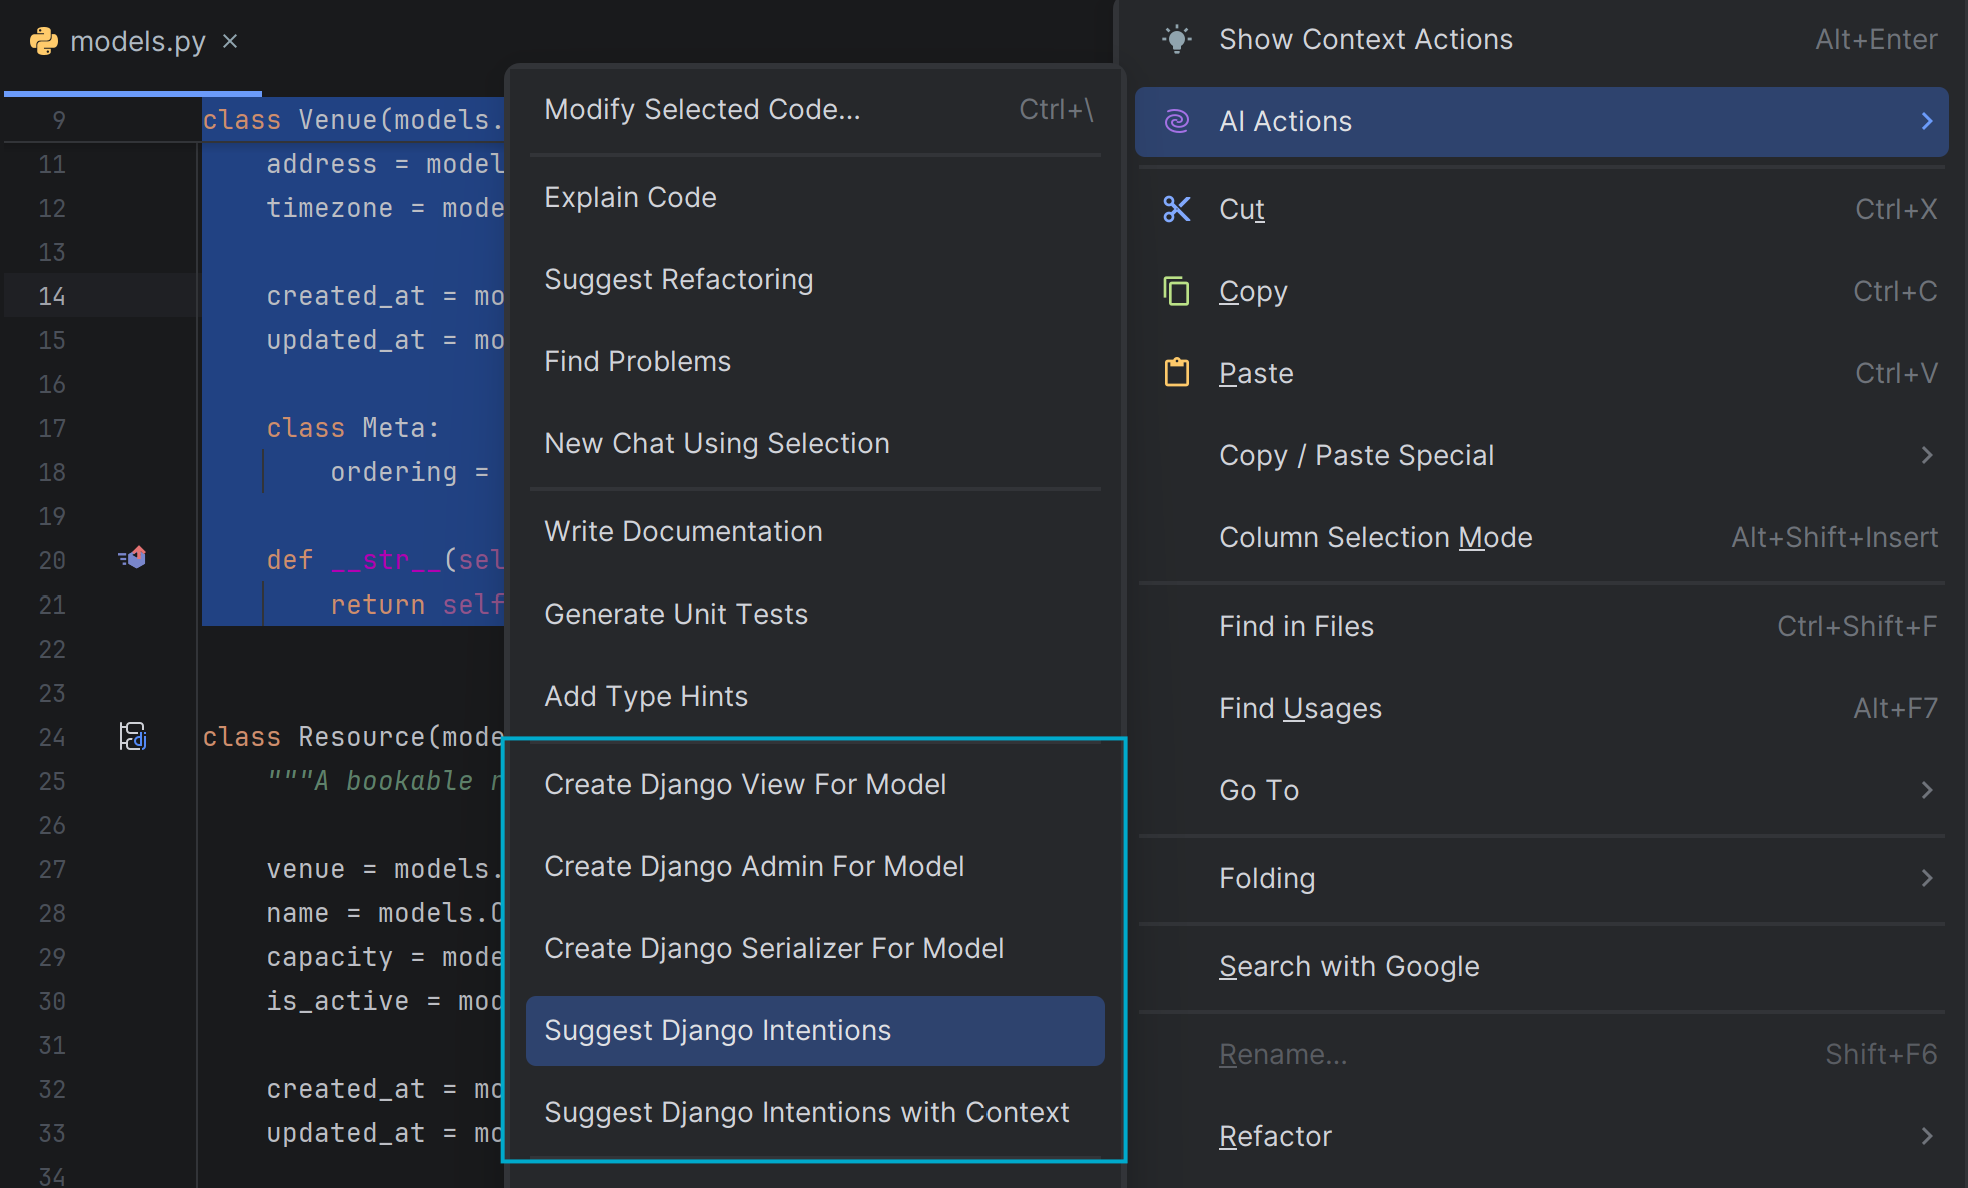
Task: Choose Generate Unit Tests
Action: point(815,614)
